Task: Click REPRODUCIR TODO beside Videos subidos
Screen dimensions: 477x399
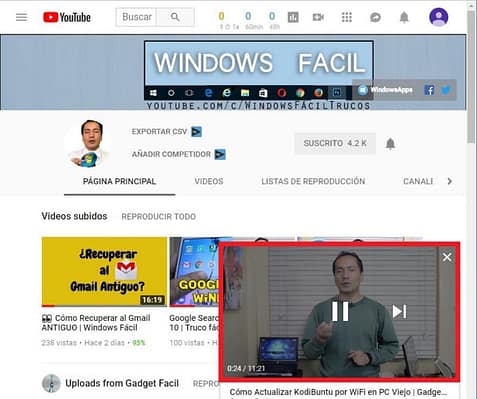Action: 159,217
